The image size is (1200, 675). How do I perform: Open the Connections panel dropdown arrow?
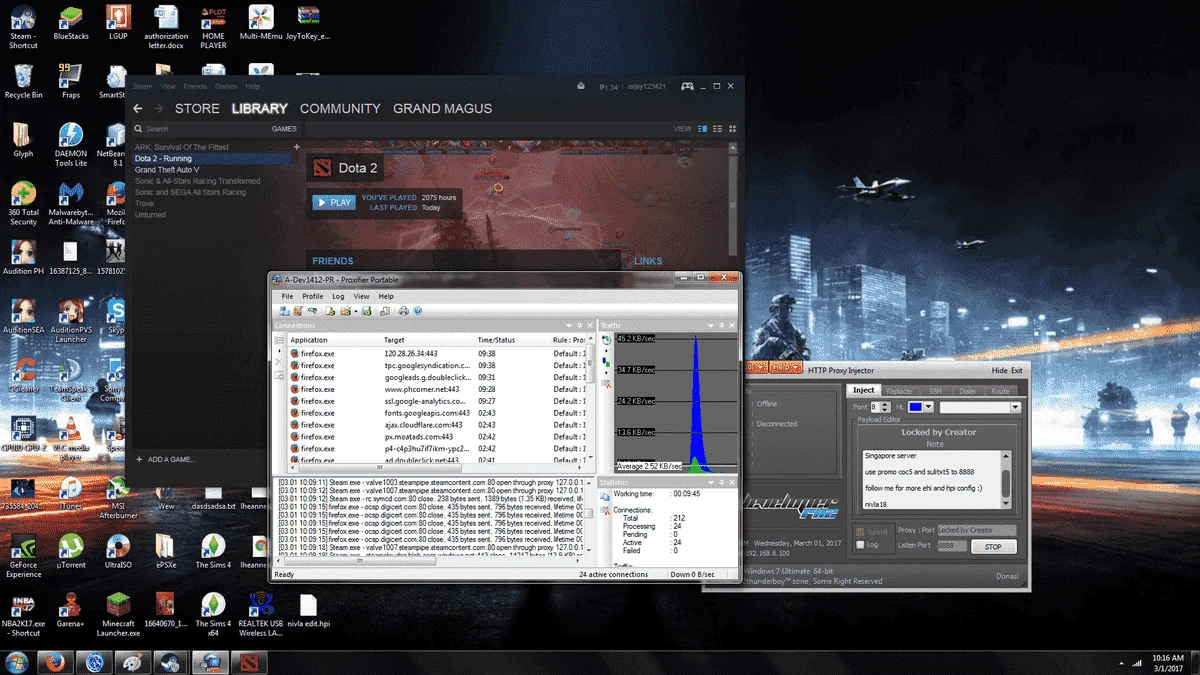[567, 325]
